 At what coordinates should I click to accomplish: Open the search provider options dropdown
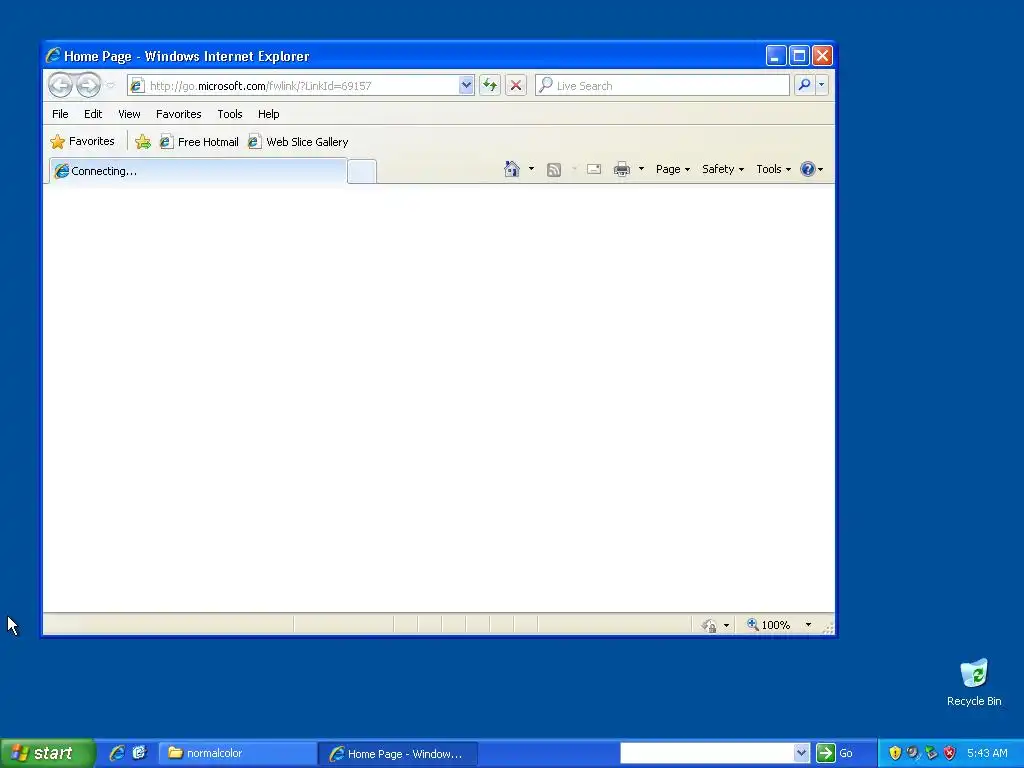(x=822, y=85)
